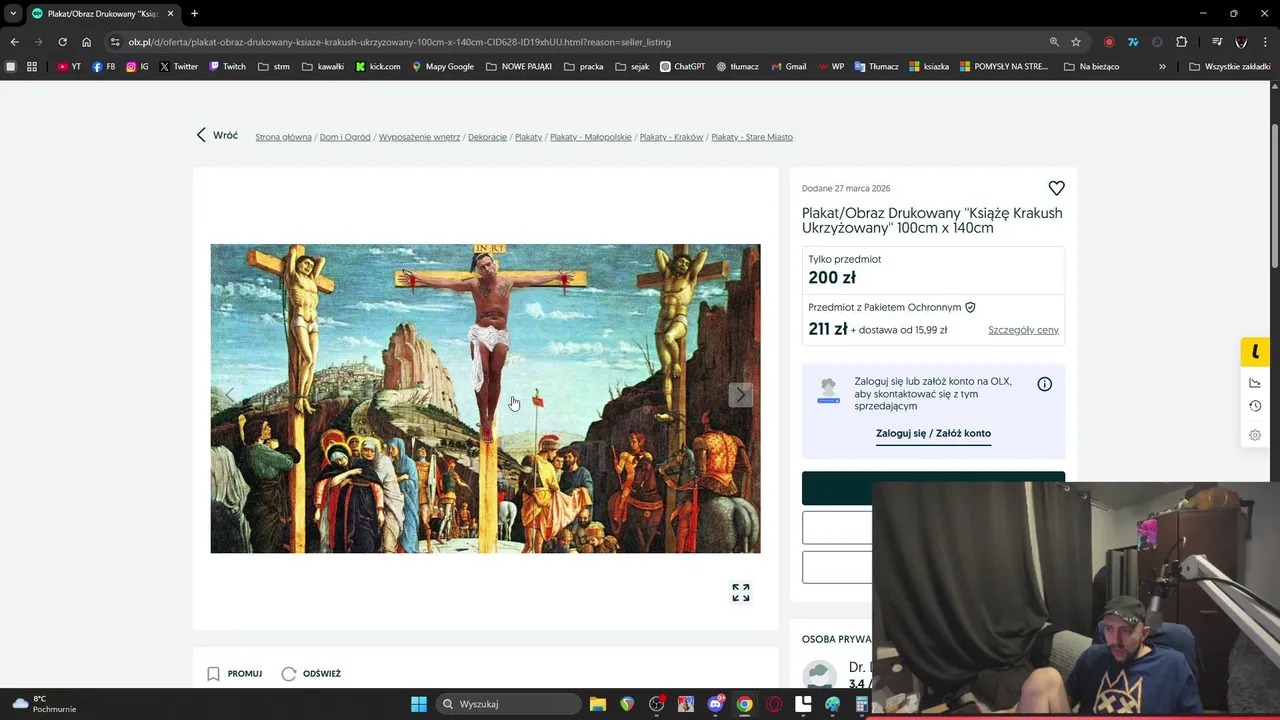Click the yellow side panel logo icon
The width and height of the screenshot is (1280, 720).
1255,352
